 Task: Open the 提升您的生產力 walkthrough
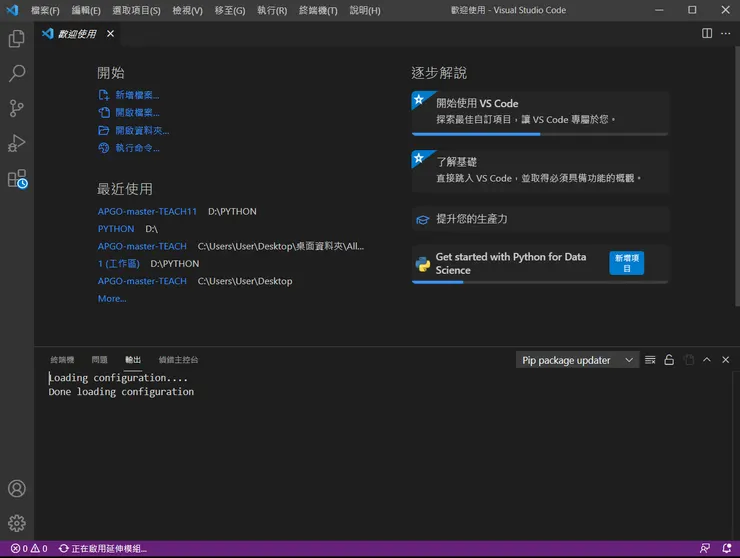coord(540,219)
